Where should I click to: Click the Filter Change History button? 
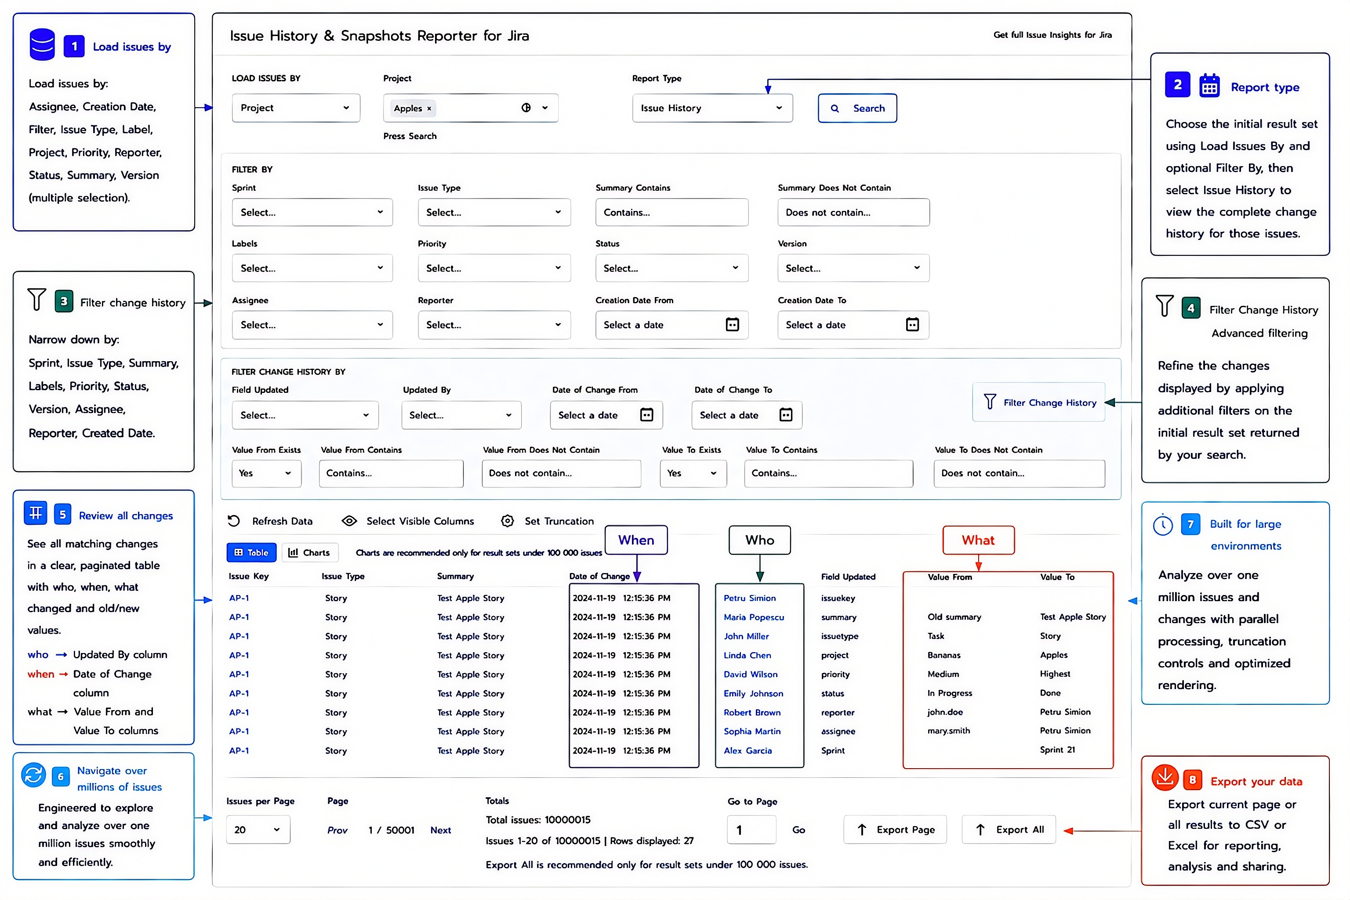coord(1039,402)
